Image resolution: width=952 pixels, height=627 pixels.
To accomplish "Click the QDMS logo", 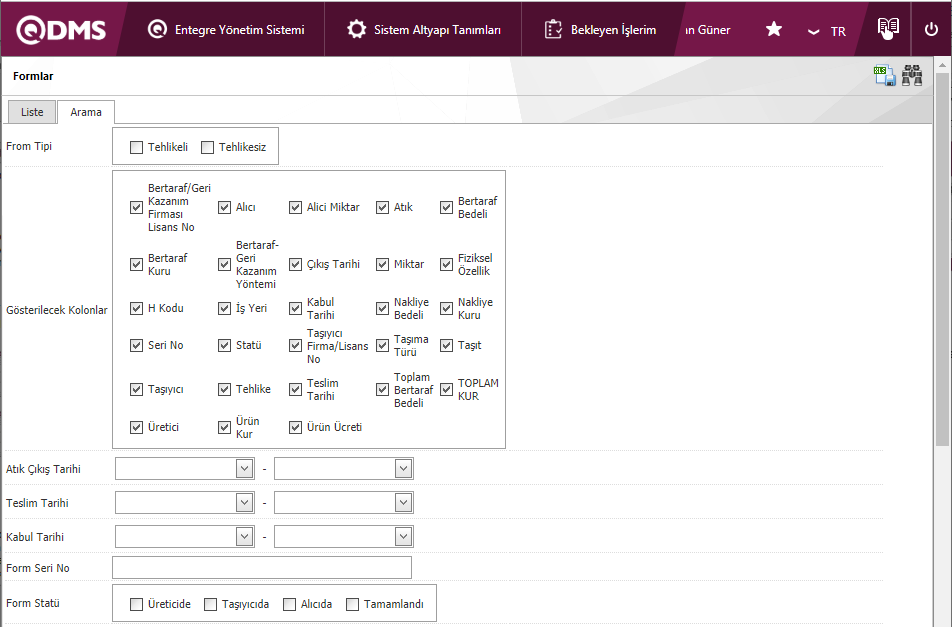I will tap(61, 29).
